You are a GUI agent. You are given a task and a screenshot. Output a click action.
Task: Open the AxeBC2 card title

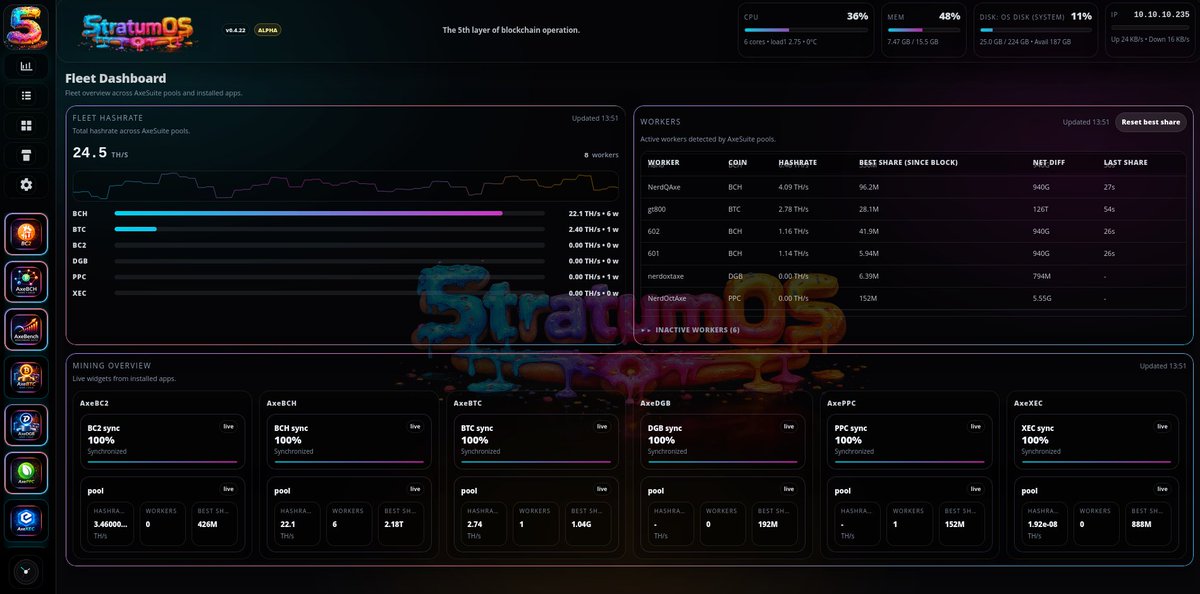[94, 403]
